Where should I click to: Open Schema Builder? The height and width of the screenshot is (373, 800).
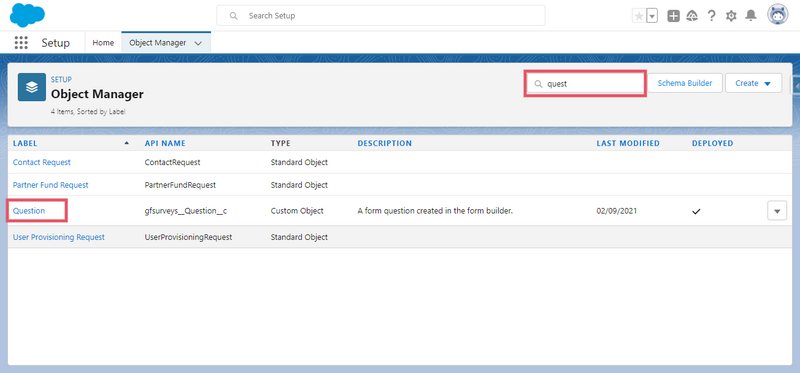(685, 83)
